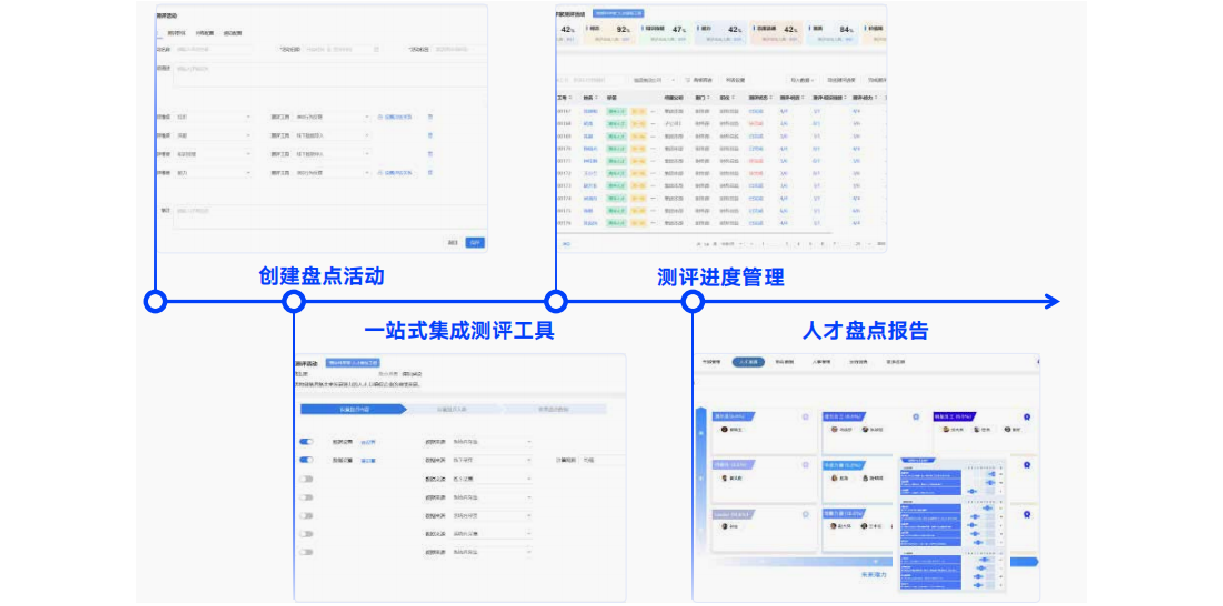Expand the filter dropdown above the progress table
1223x606 pixels.
pyautogui.click(x=654, y=80)
